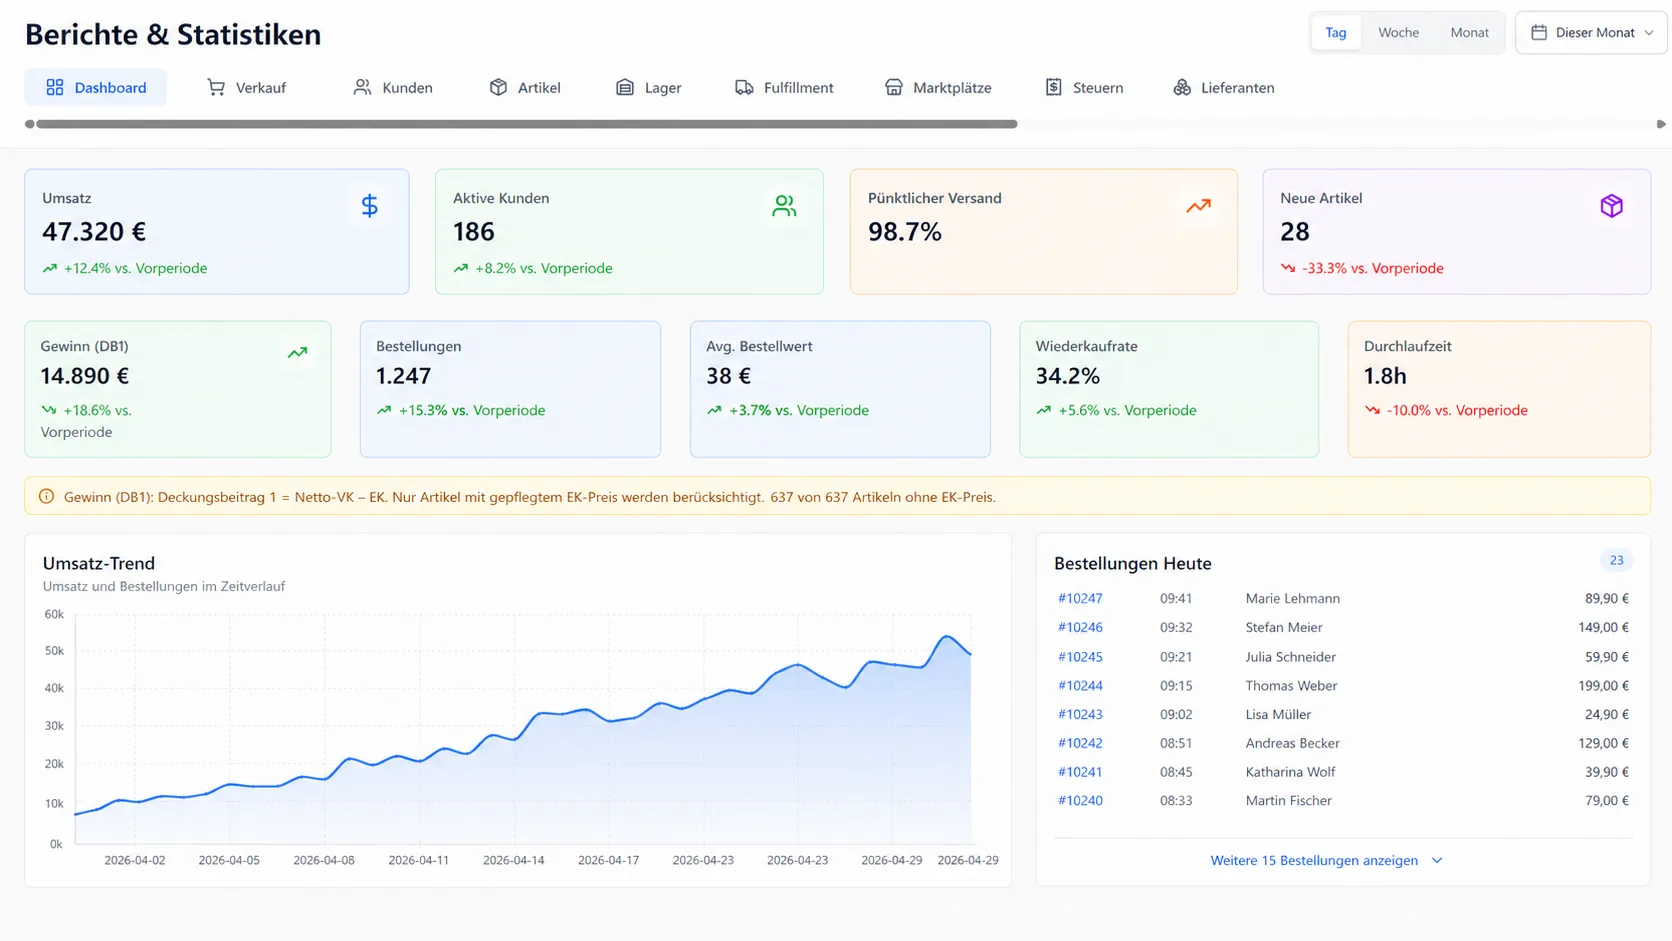Screen dimensions: 1672x941
Task: Click the Pünktlicher Versand value 98.7%
Action: point(905,232)
